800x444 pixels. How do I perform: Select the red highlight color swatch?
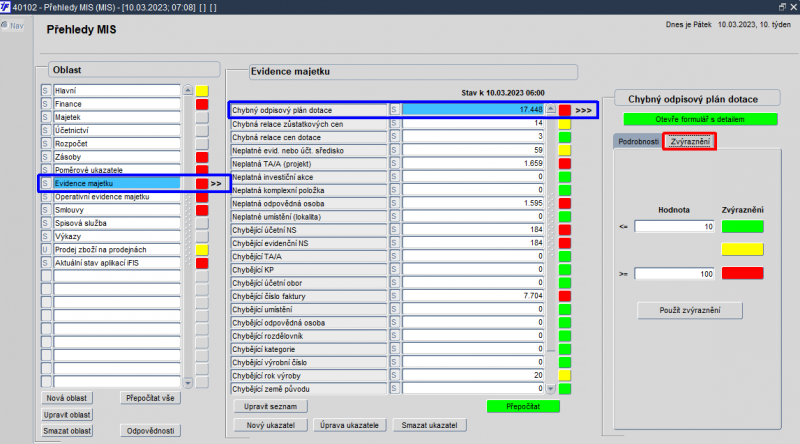[x=742, y=274]
